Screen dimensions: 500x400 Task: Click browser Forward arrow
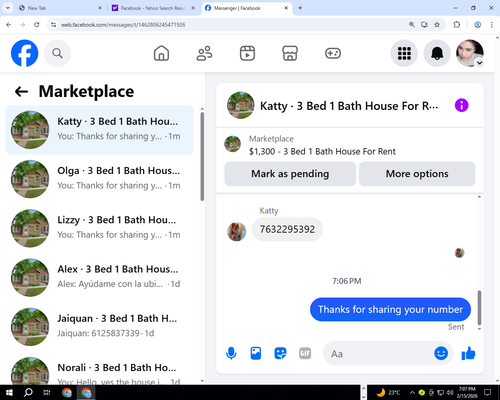23,25
